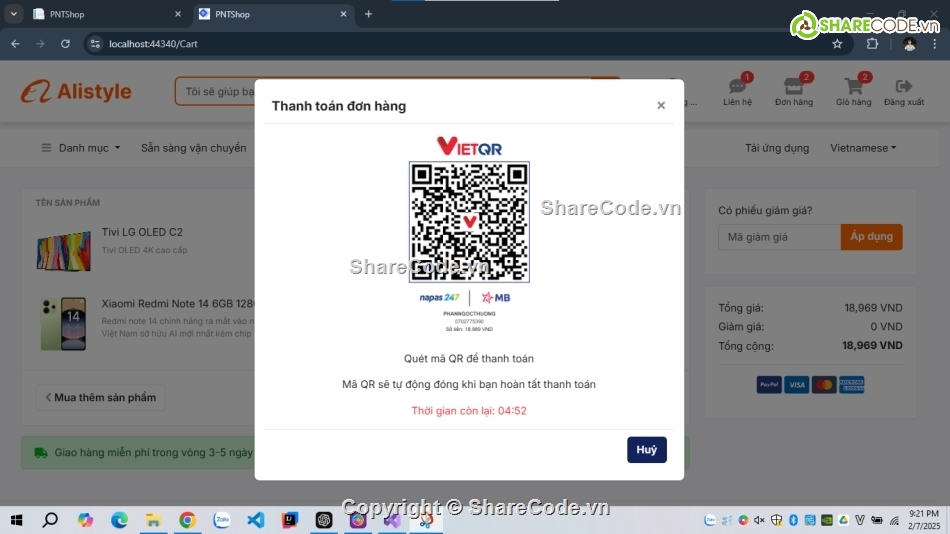Launch Microsoft Edge from taskbar
This screenshot has width=950, height=534.
click(x=119, y=520)
